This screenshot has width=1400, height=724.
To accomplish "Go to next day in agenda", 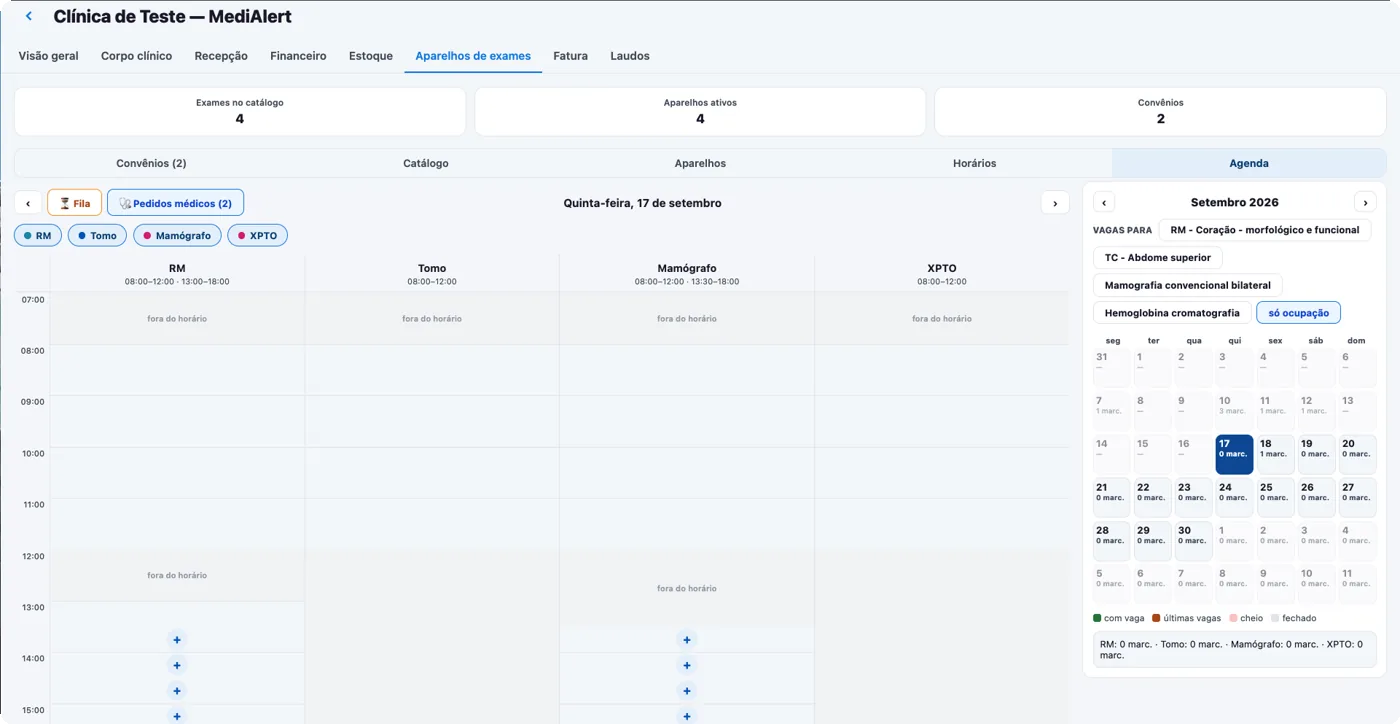I will tap(1055, 203).
